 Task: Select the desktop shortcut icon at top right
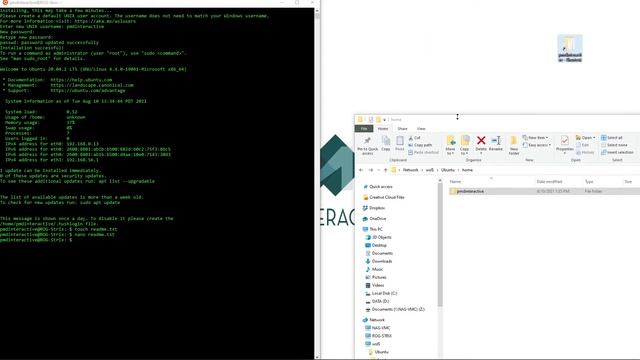pos(570,49)
